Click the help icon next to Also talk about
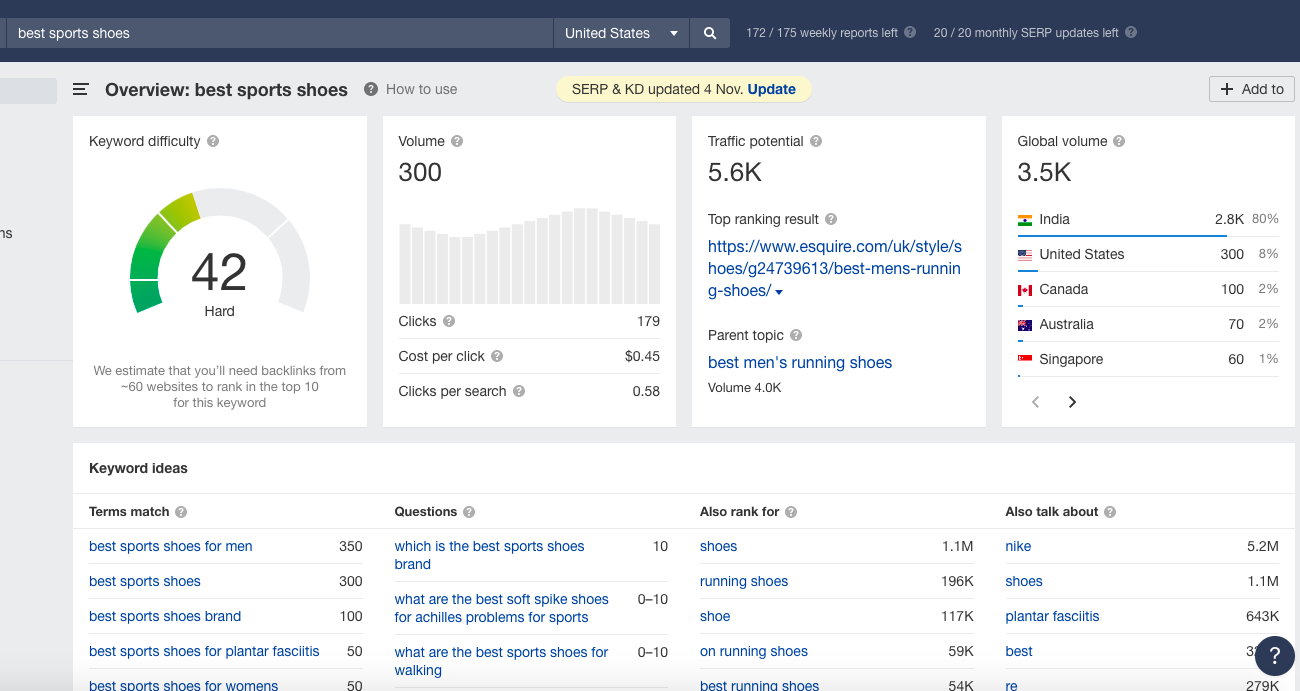The height and width of the screenshot is (691, 1300). tap(1110, 512)
